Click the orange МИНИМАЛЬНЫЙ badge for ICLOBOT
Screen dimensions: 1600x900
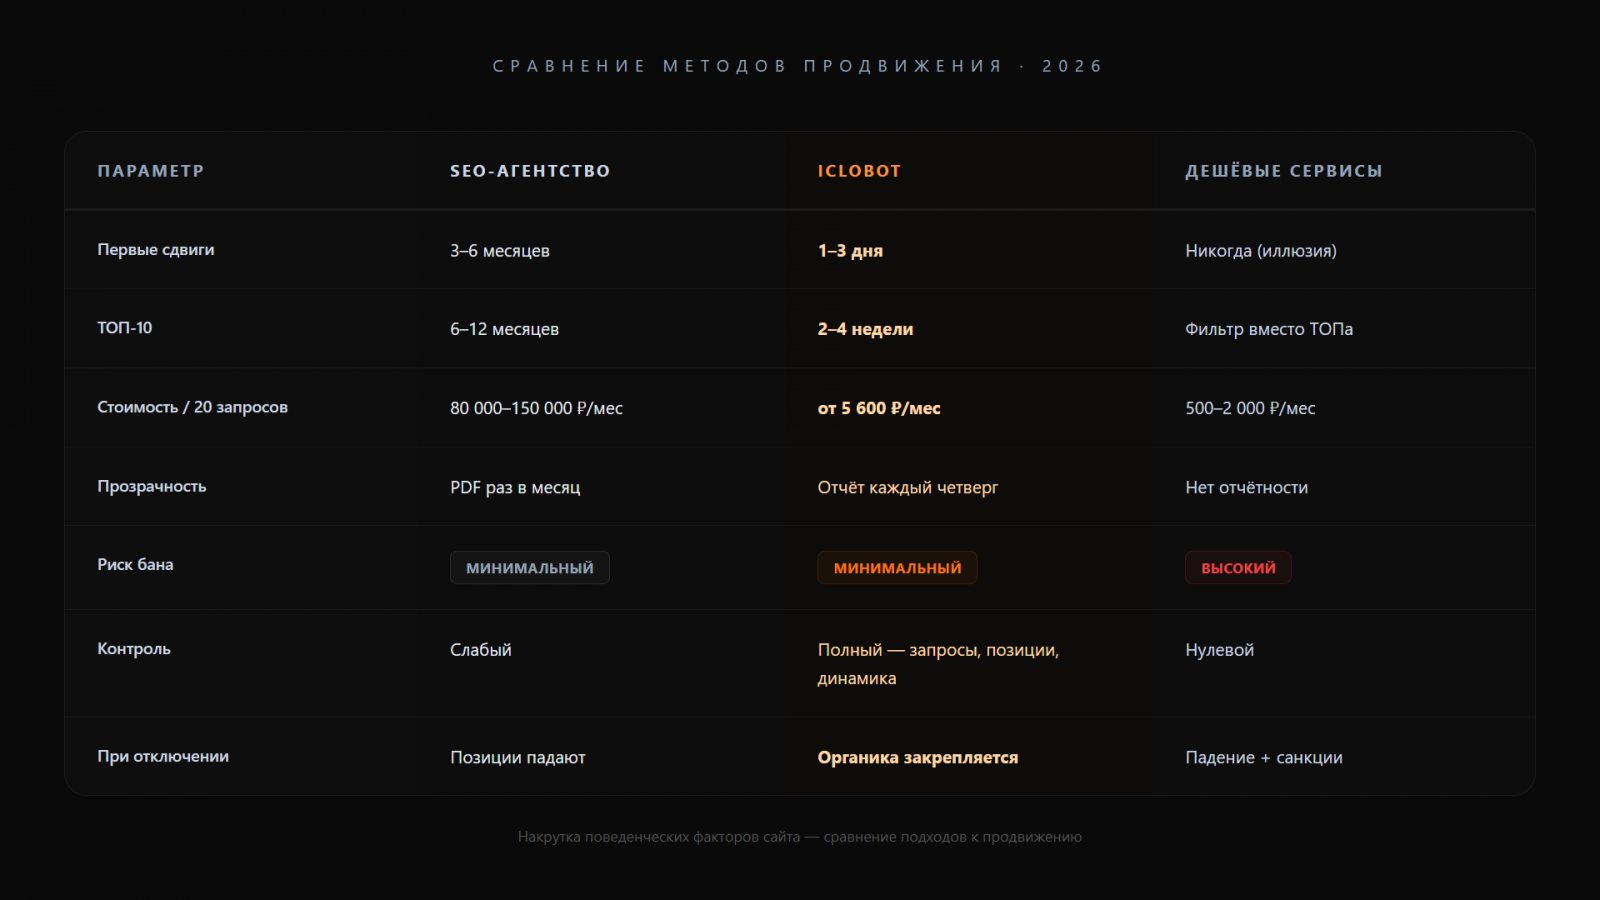(x=897, y=568)
